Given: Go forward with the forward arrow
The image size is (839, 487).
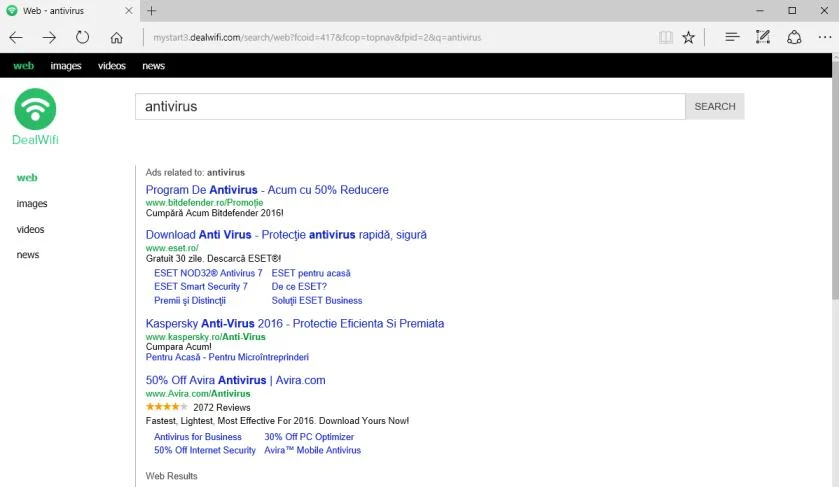Looking at the screenshot, I should coord(49,37).
